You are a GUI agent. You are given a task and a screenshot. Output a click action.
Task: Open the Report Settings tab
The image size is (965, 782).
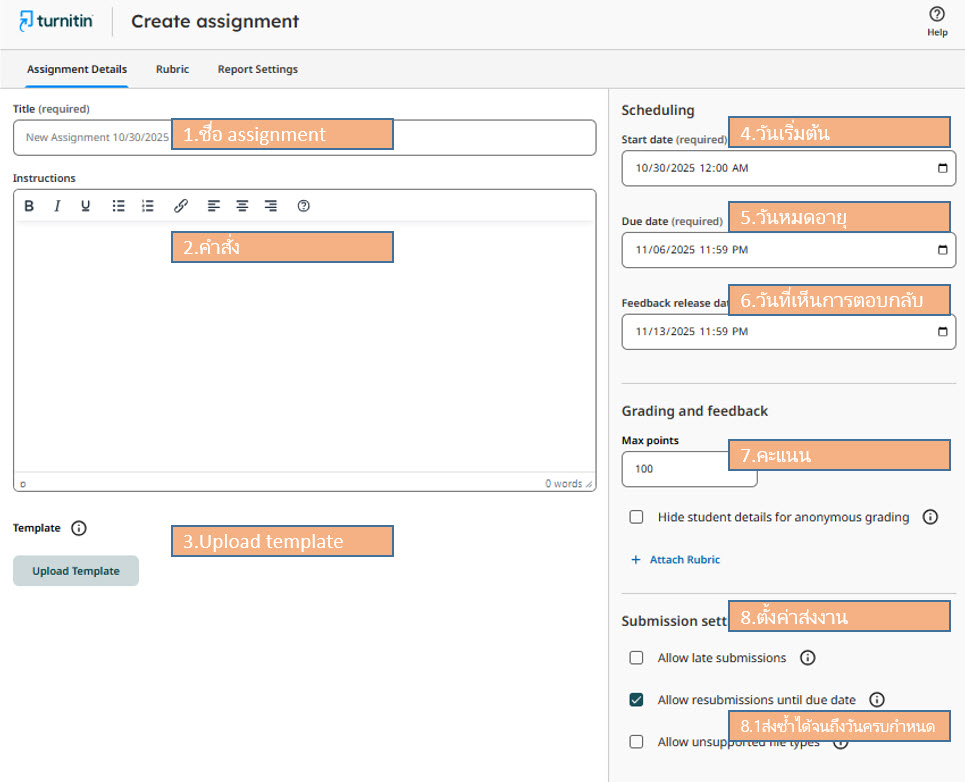257,69
